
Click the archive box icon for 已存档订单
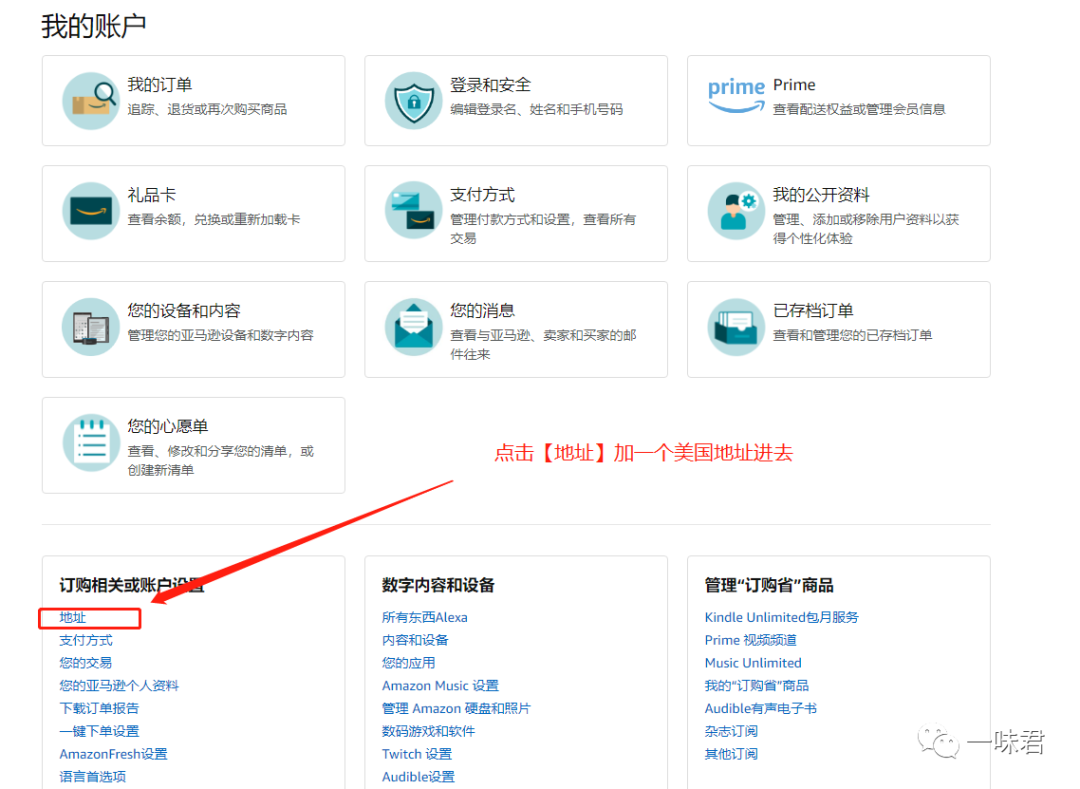click(x=736, y=327)
